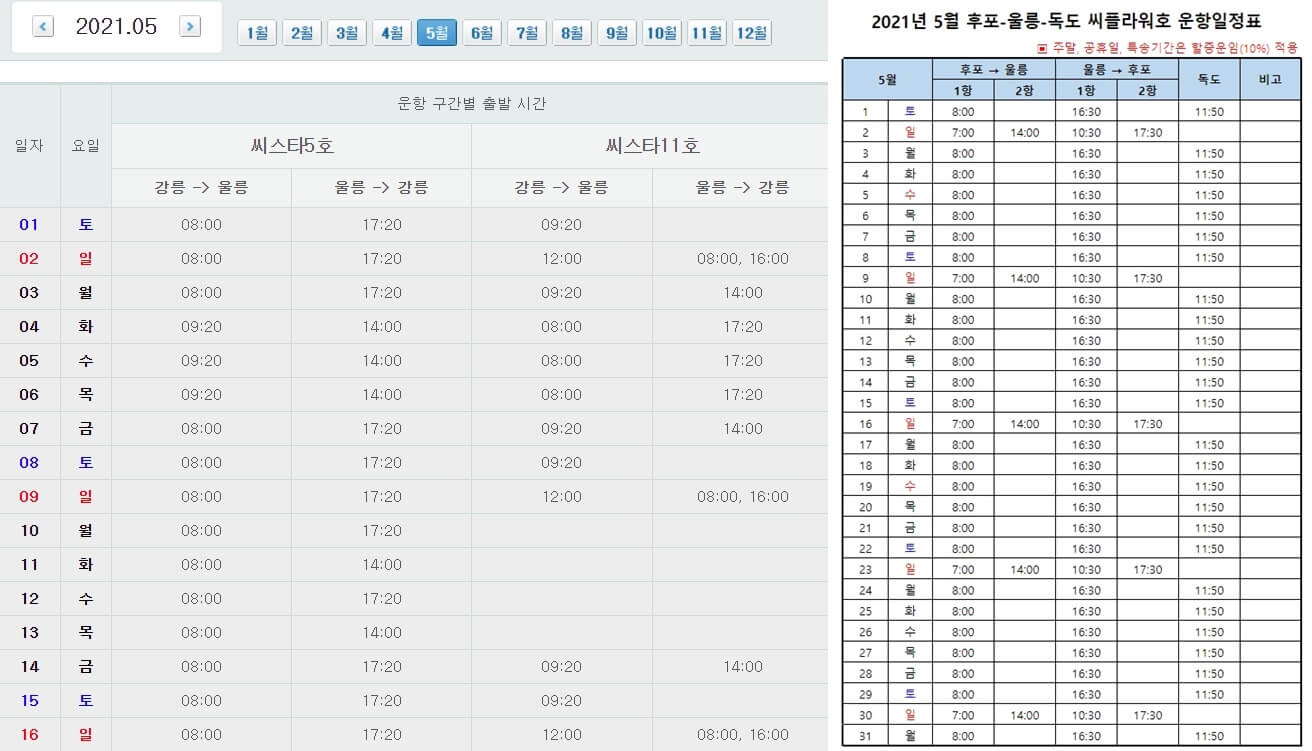Select date 16 in left schedule
The width and height of the screenshot is (1312, 751).
[29, 735]
